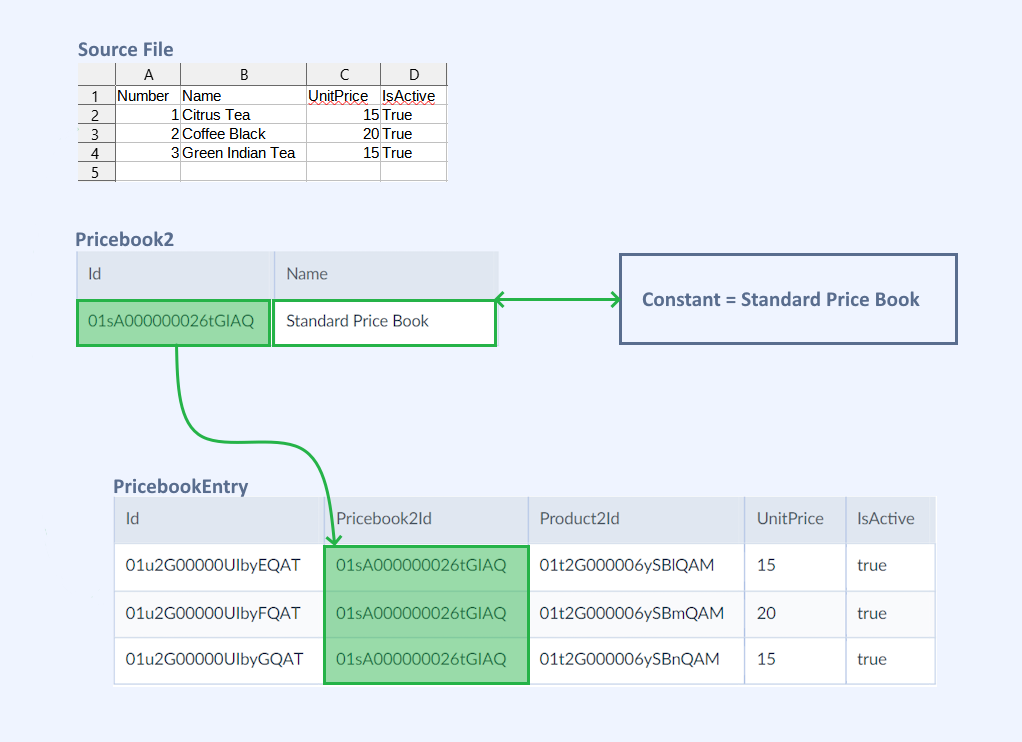Screen dimensions: 1022x742
Task: Select Pricebook2Id in the UIbyFQAT row
Action: coord(426,614)
